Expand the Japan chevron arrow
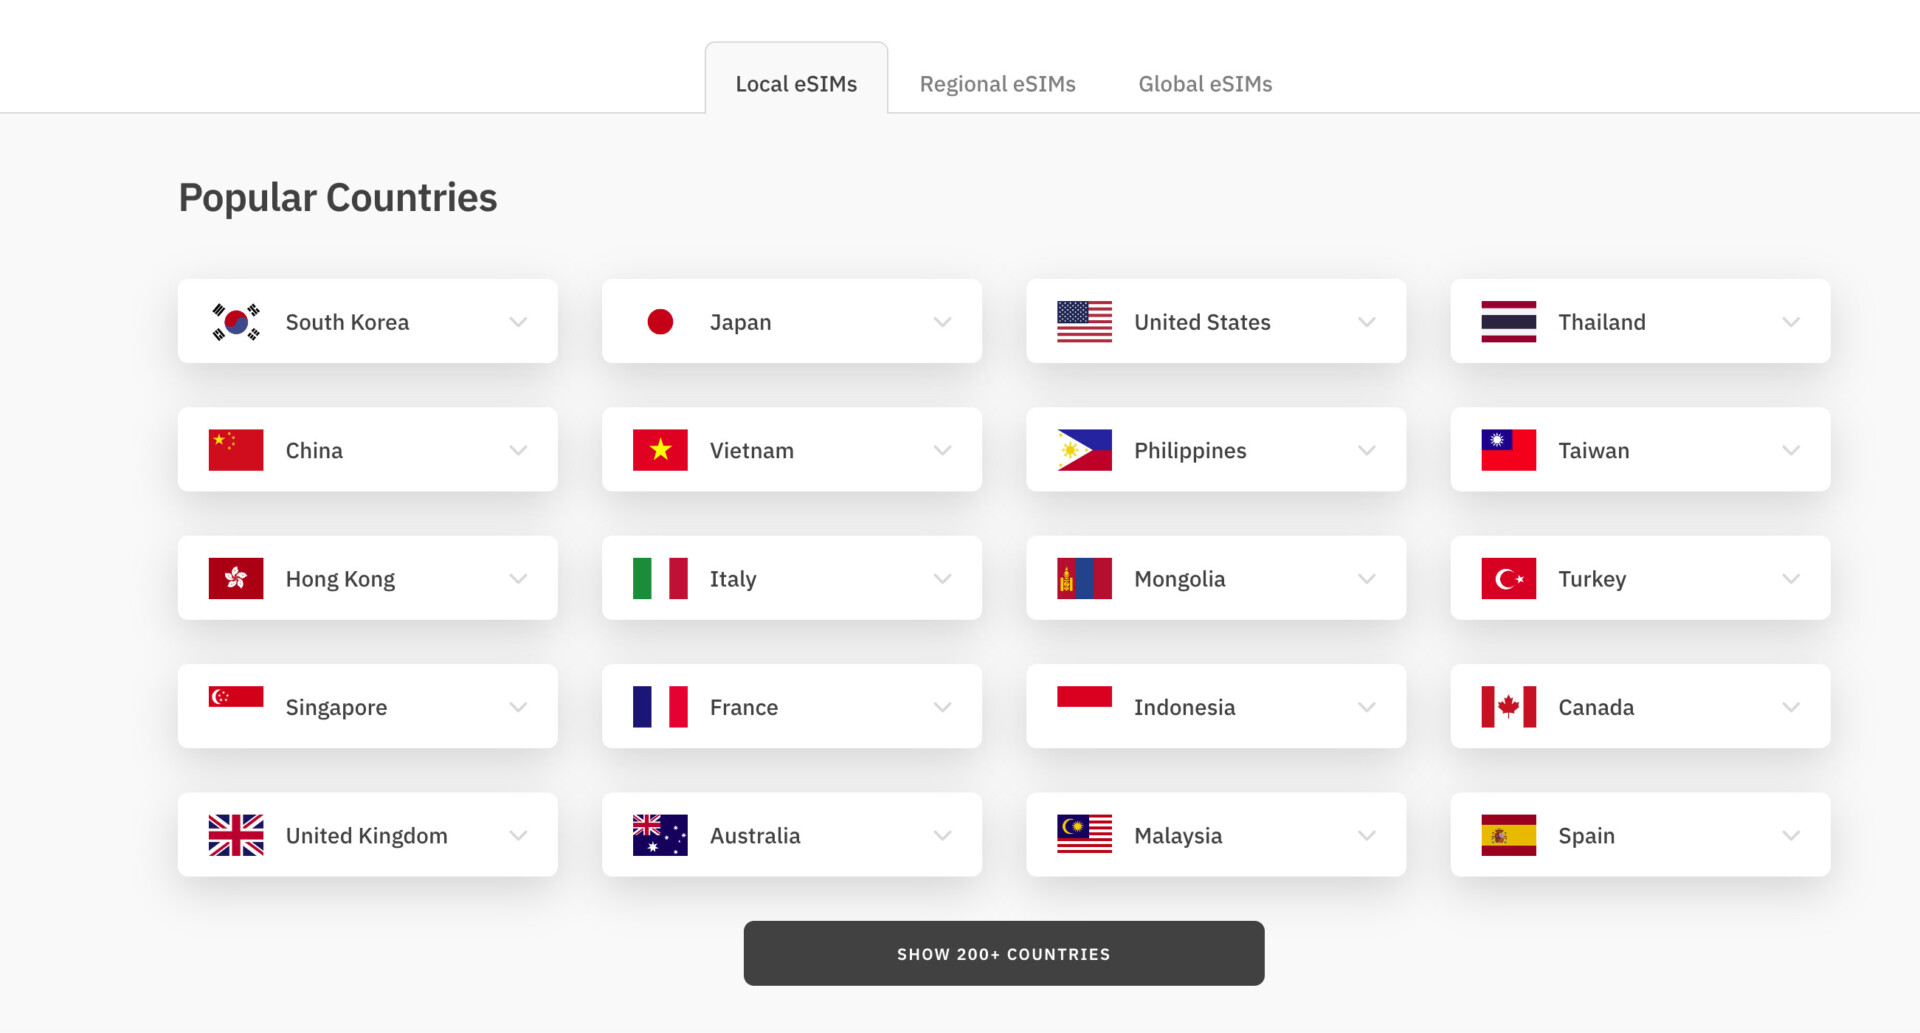 [942, 322]
